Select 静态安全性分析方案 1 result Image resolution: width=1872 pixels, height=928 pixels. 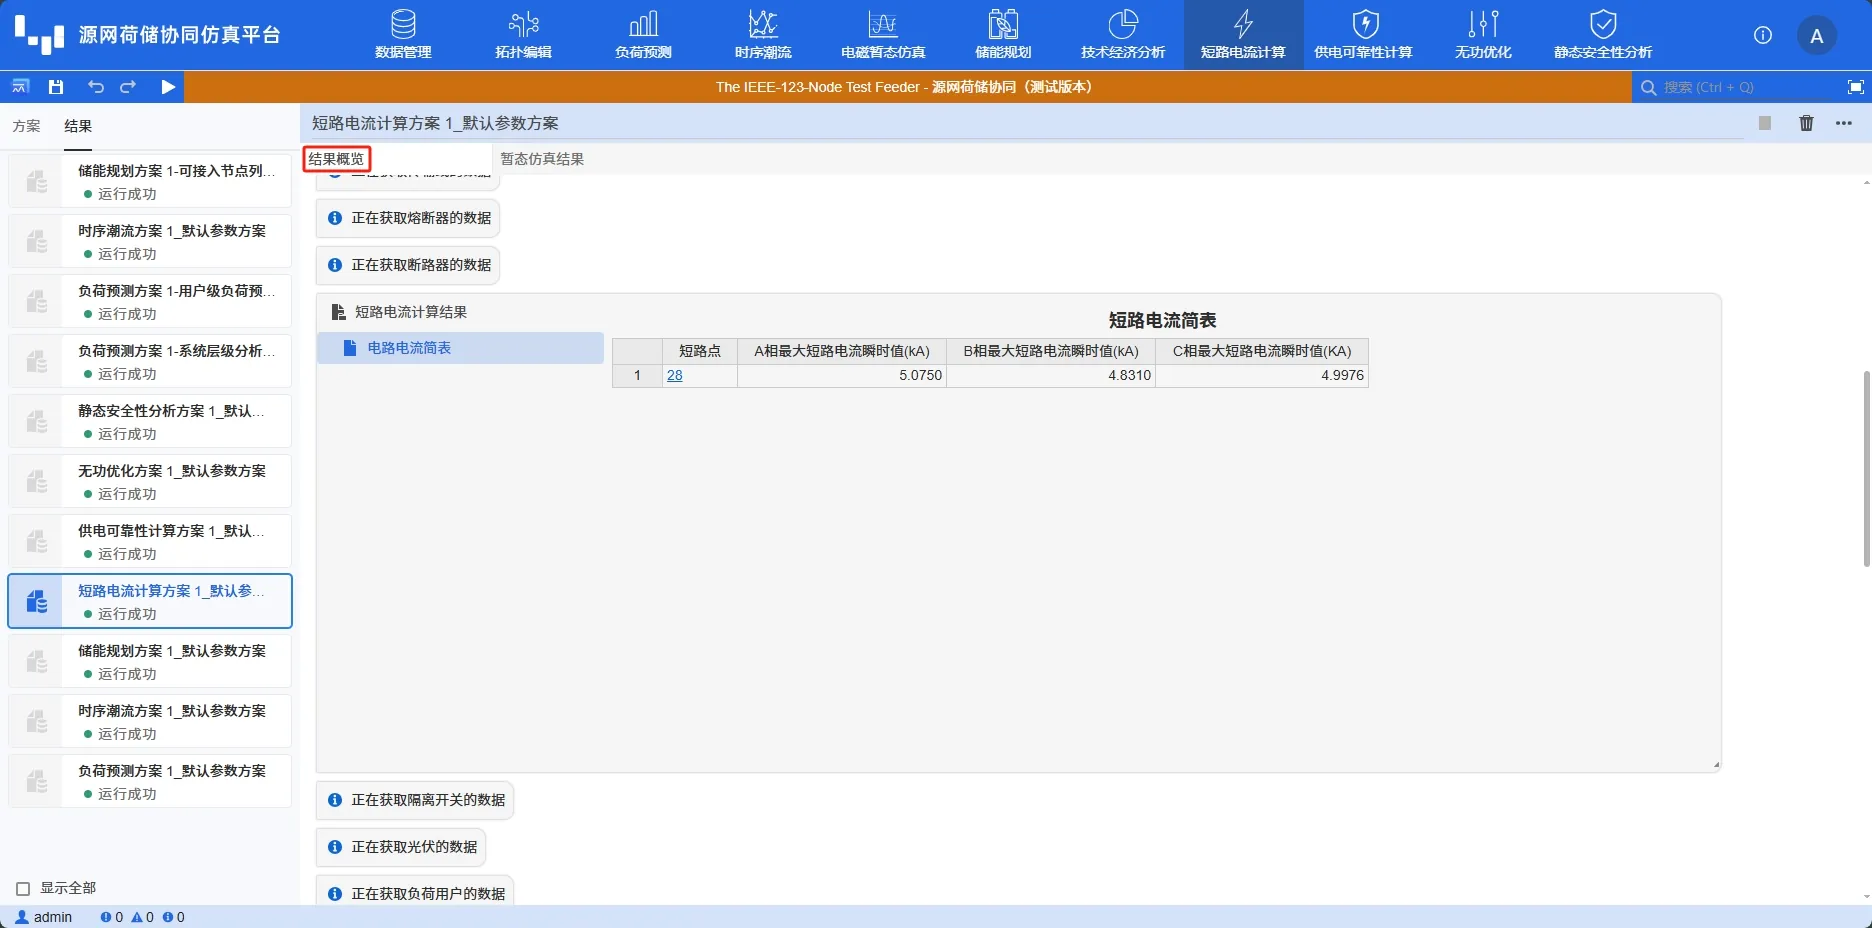(x=150, y=421)
